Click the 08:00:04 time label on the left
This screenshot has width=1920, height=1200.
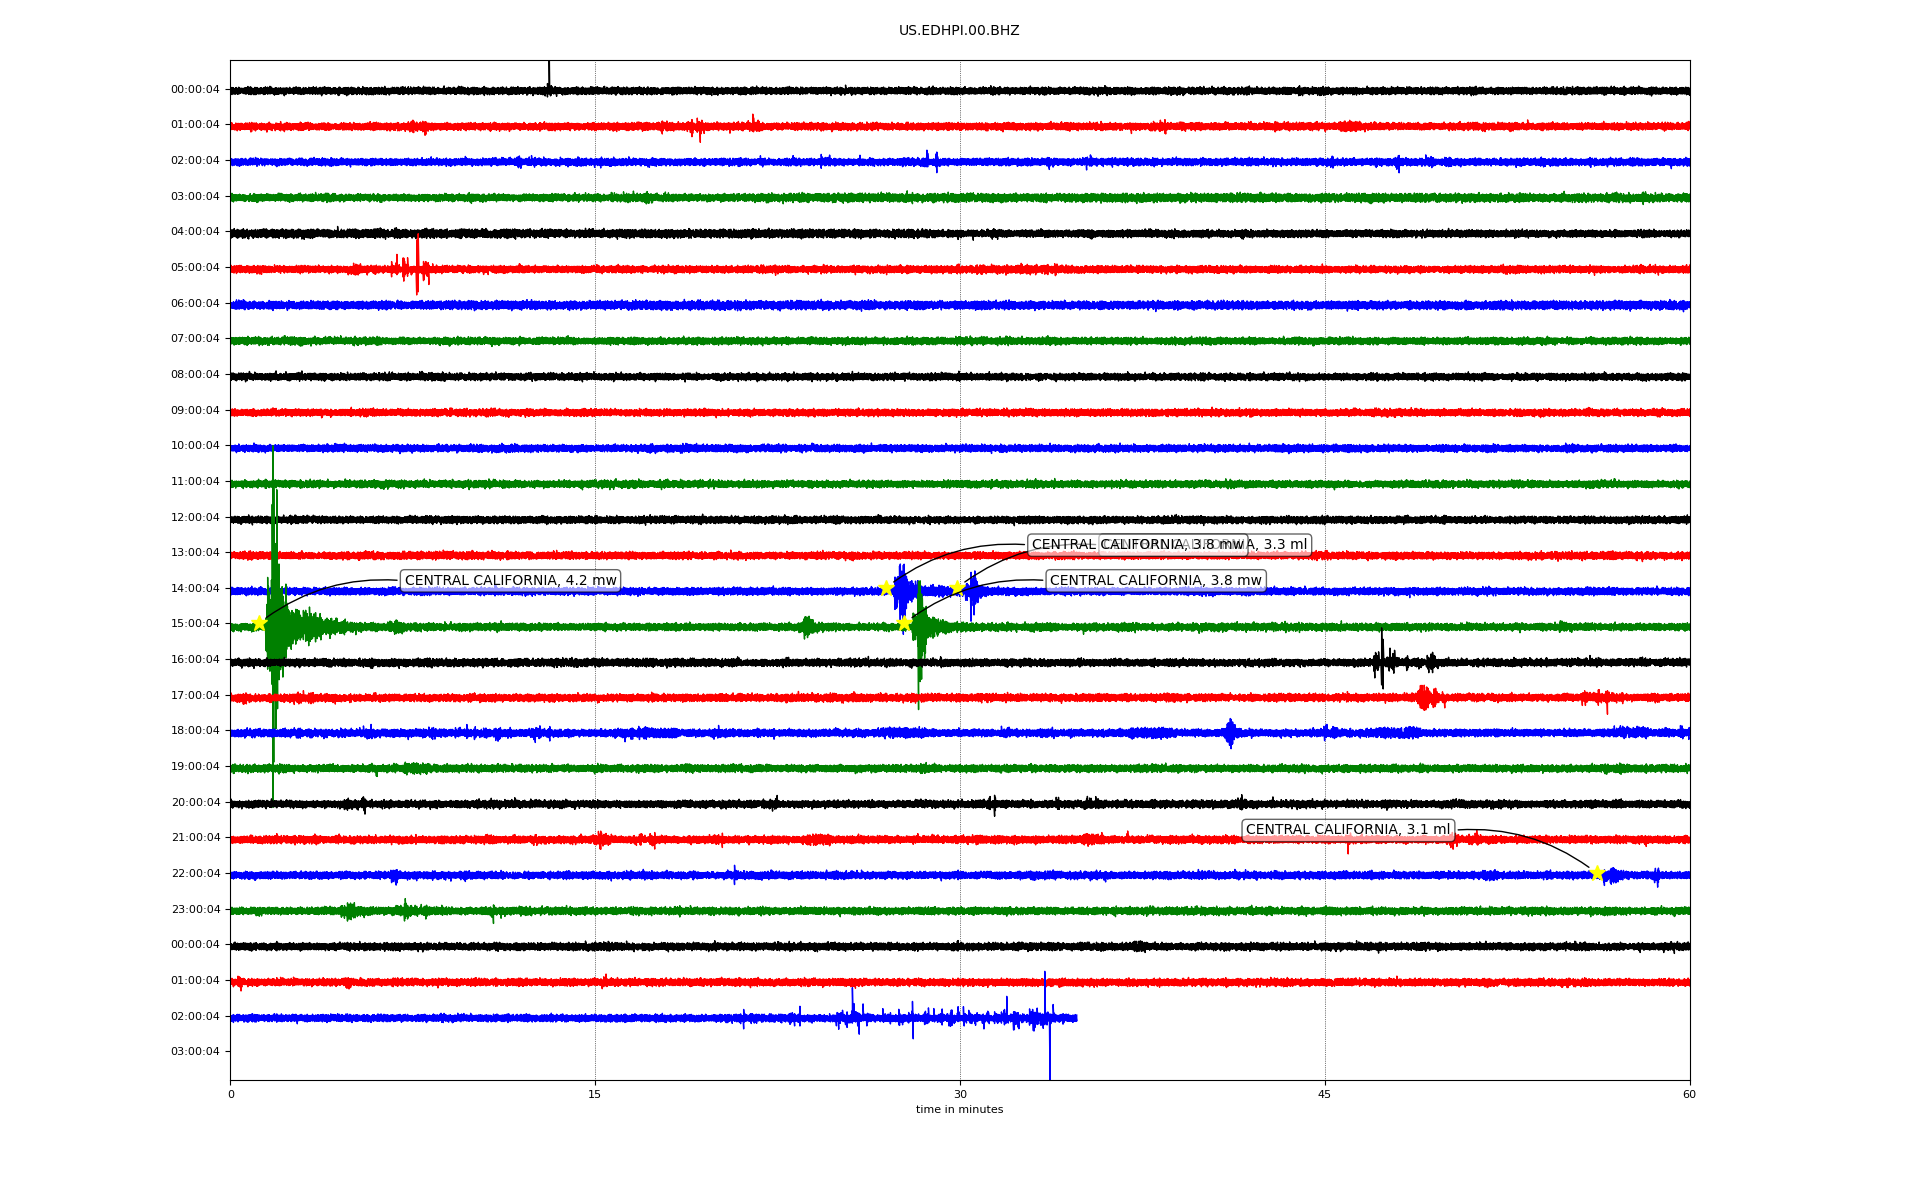pos(195,374)
